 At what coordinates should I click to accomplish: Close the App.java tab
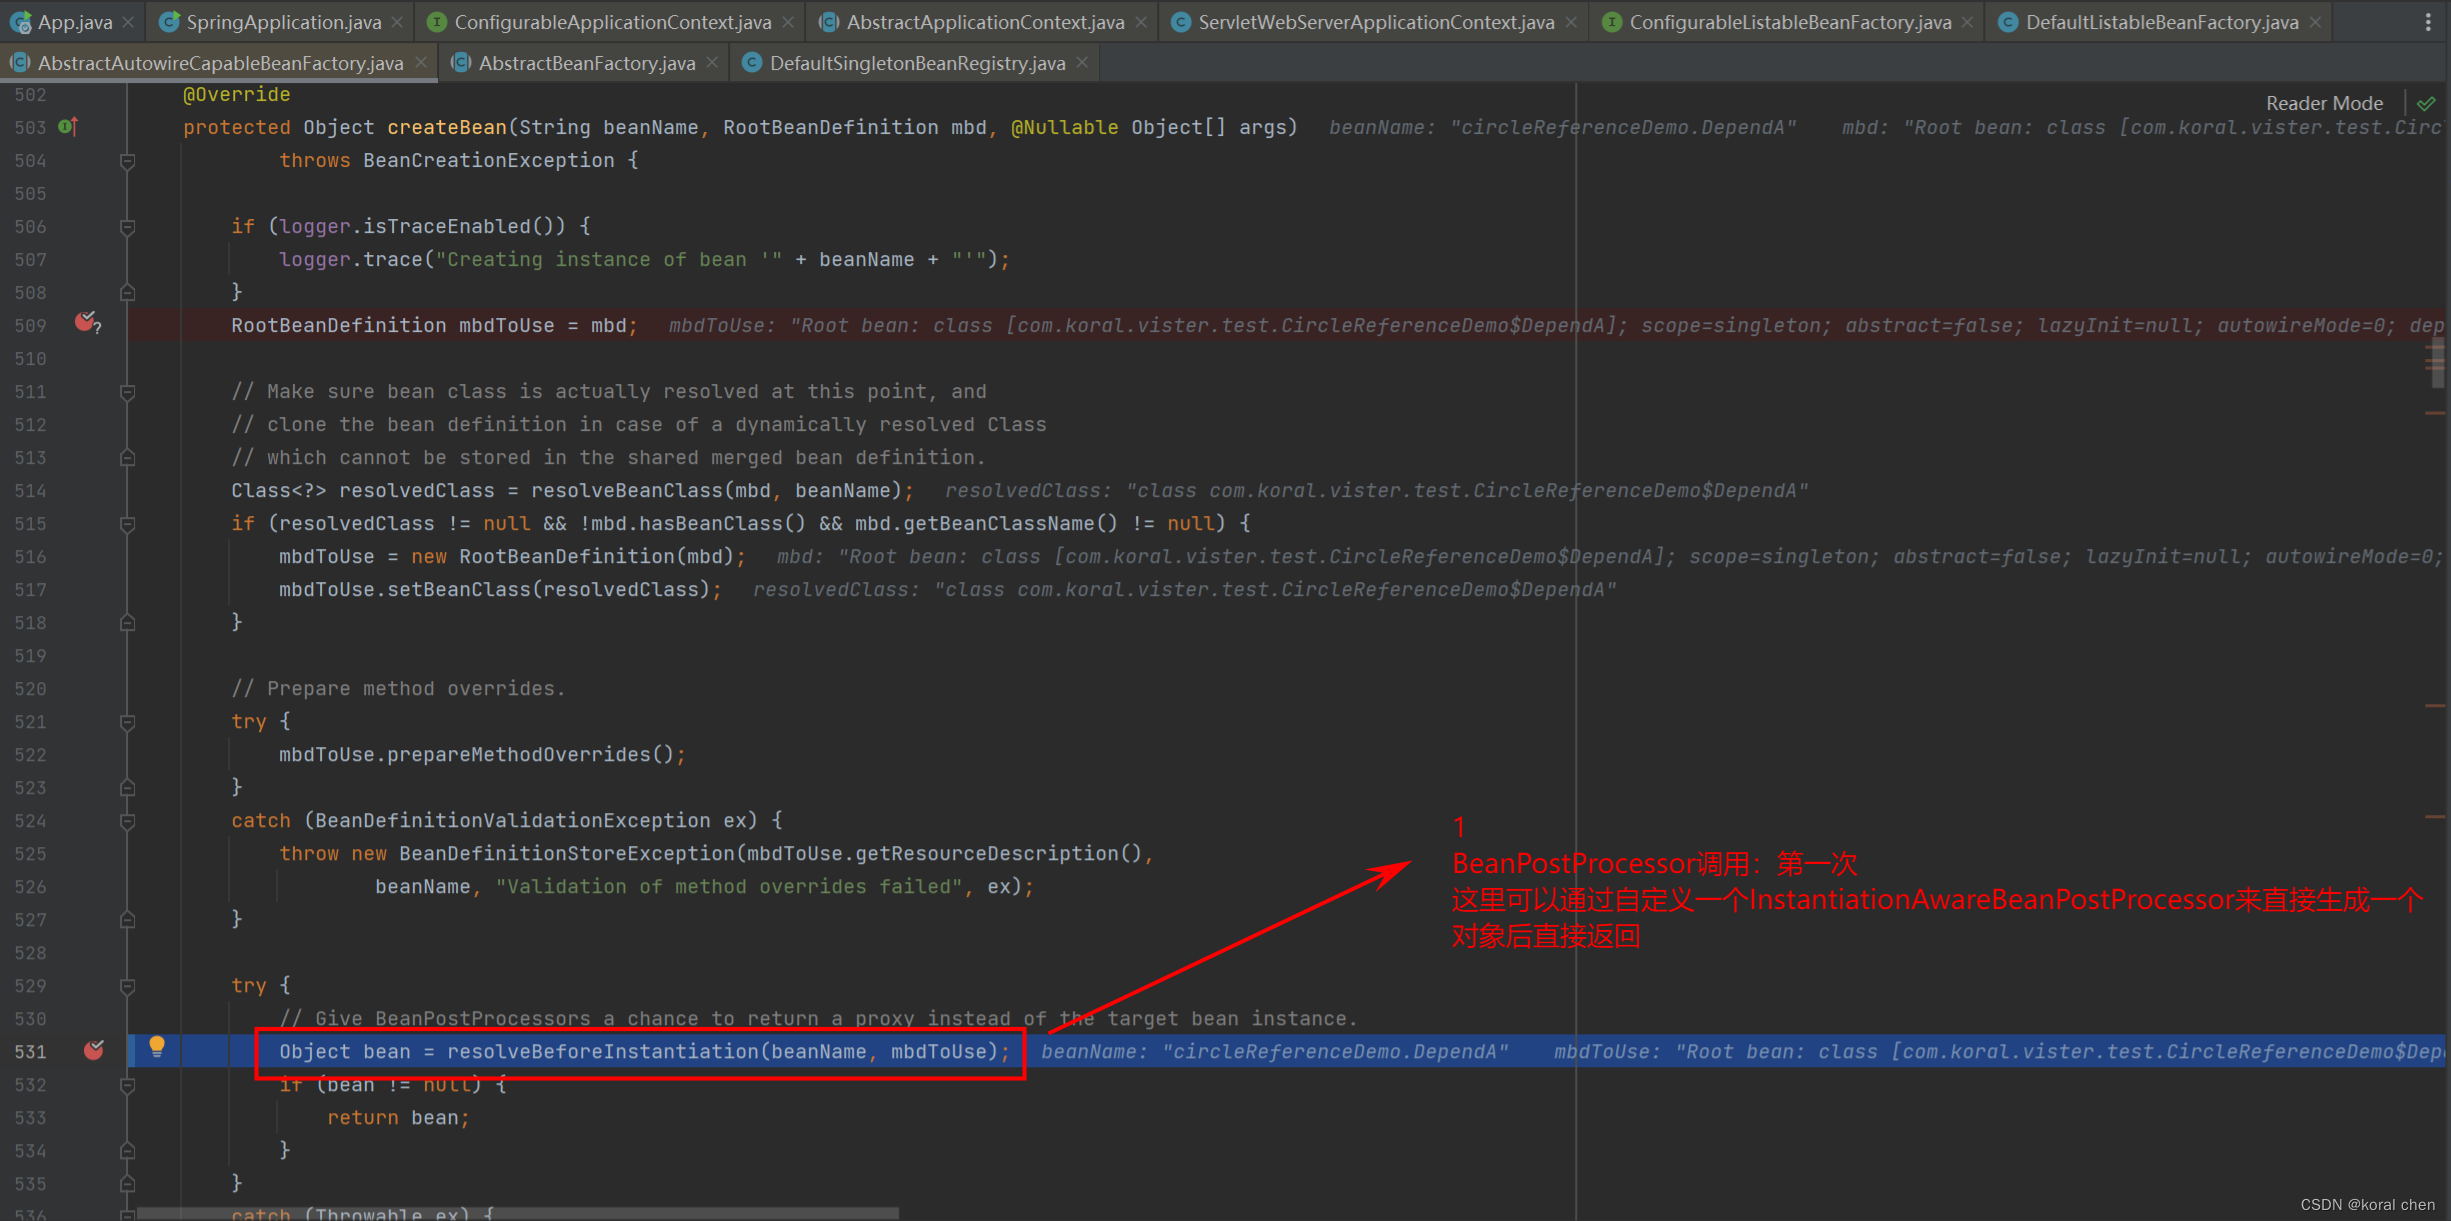tap(128, 22)
